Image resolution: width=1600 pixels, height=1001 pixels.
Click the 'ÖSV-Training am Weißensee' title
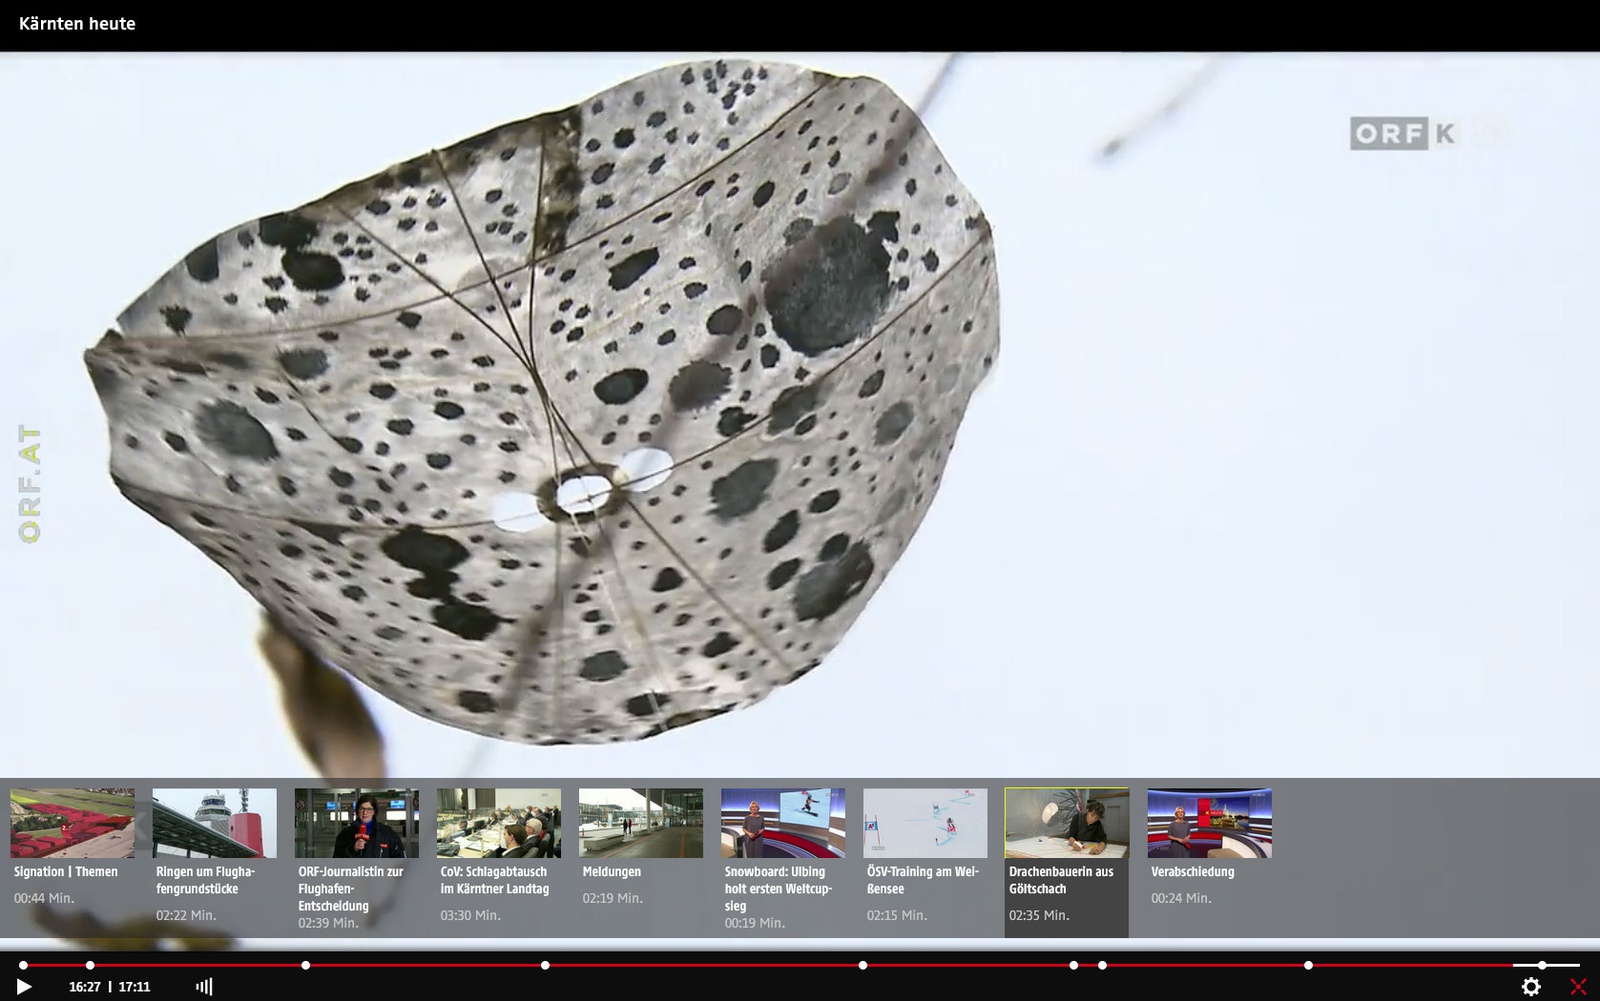[x=922, y=880]
